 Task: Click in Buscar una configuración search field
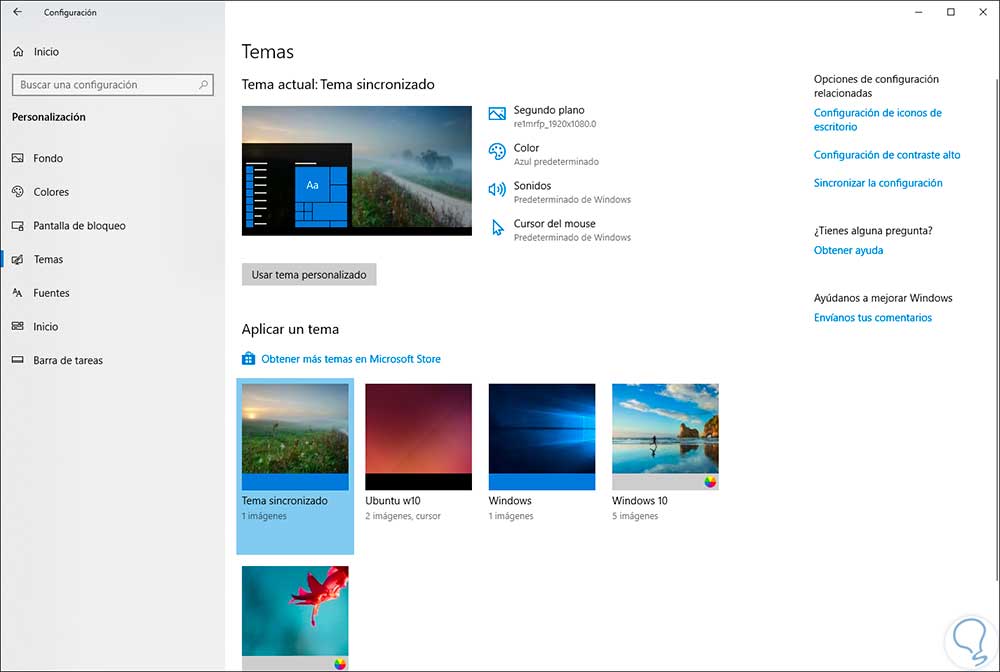point(112,85)
